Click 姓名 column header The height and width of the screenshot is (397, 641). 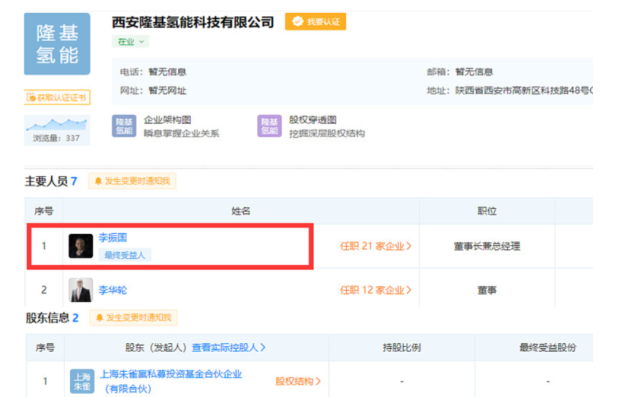pyautogui.click(x=241, y=211)
